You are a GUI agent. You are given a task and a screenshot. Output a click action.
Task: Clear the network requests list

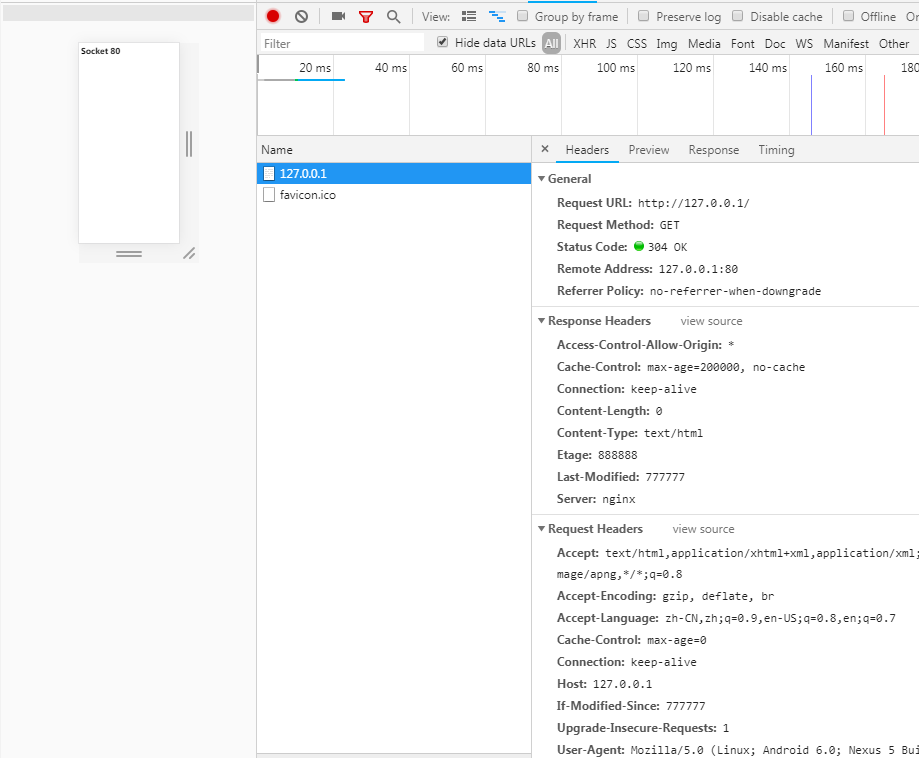[x=301, y=16]
